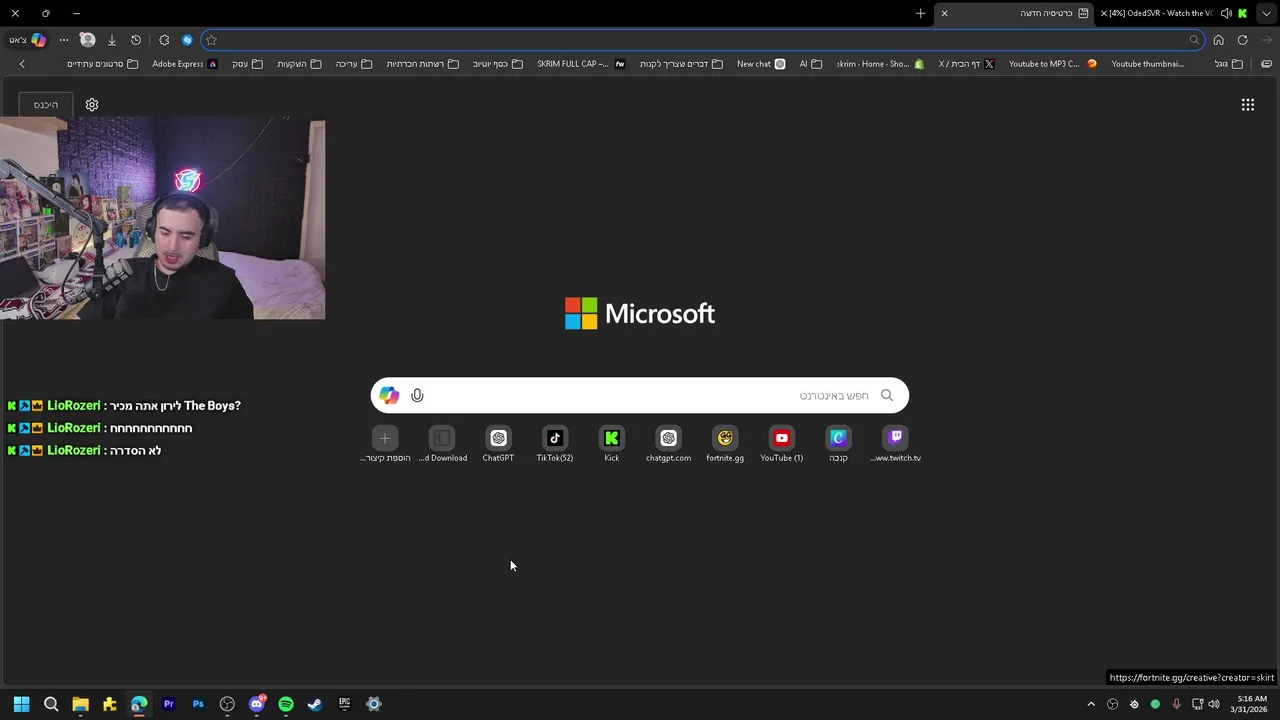
Task: Open the 'עסק' bookmark folder
Action: pos(247,64)
